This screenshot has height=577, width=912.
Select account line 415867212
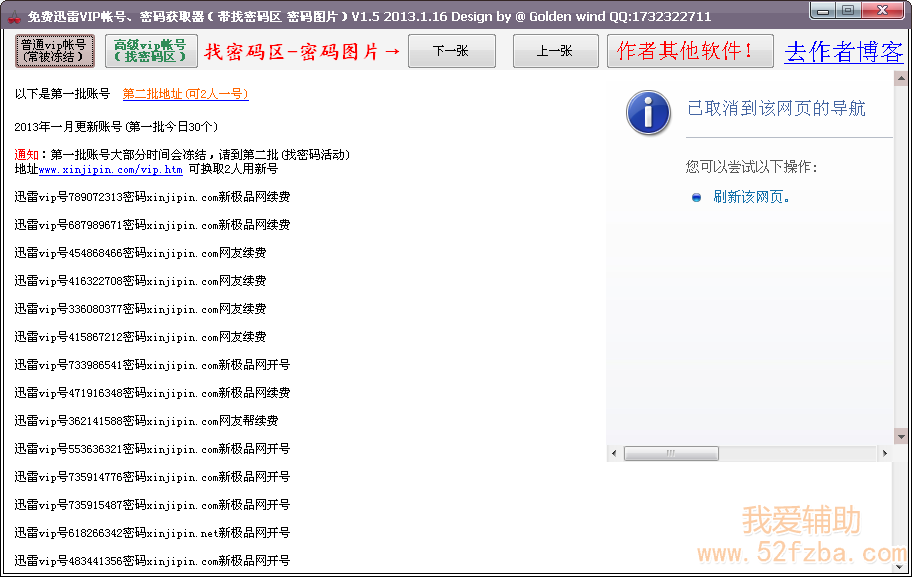pyautogui.click(x=140, y=337)
